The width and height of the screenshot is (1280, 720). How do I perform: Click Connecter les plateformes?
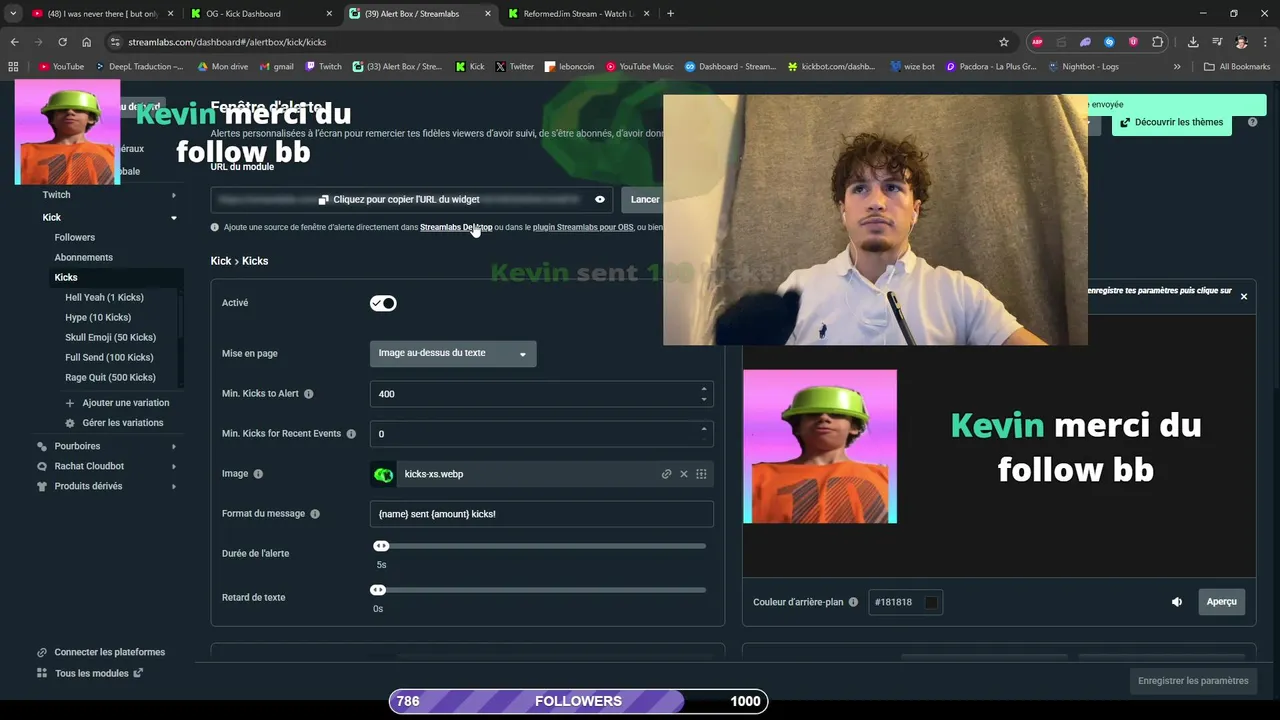tap(101, 652)
